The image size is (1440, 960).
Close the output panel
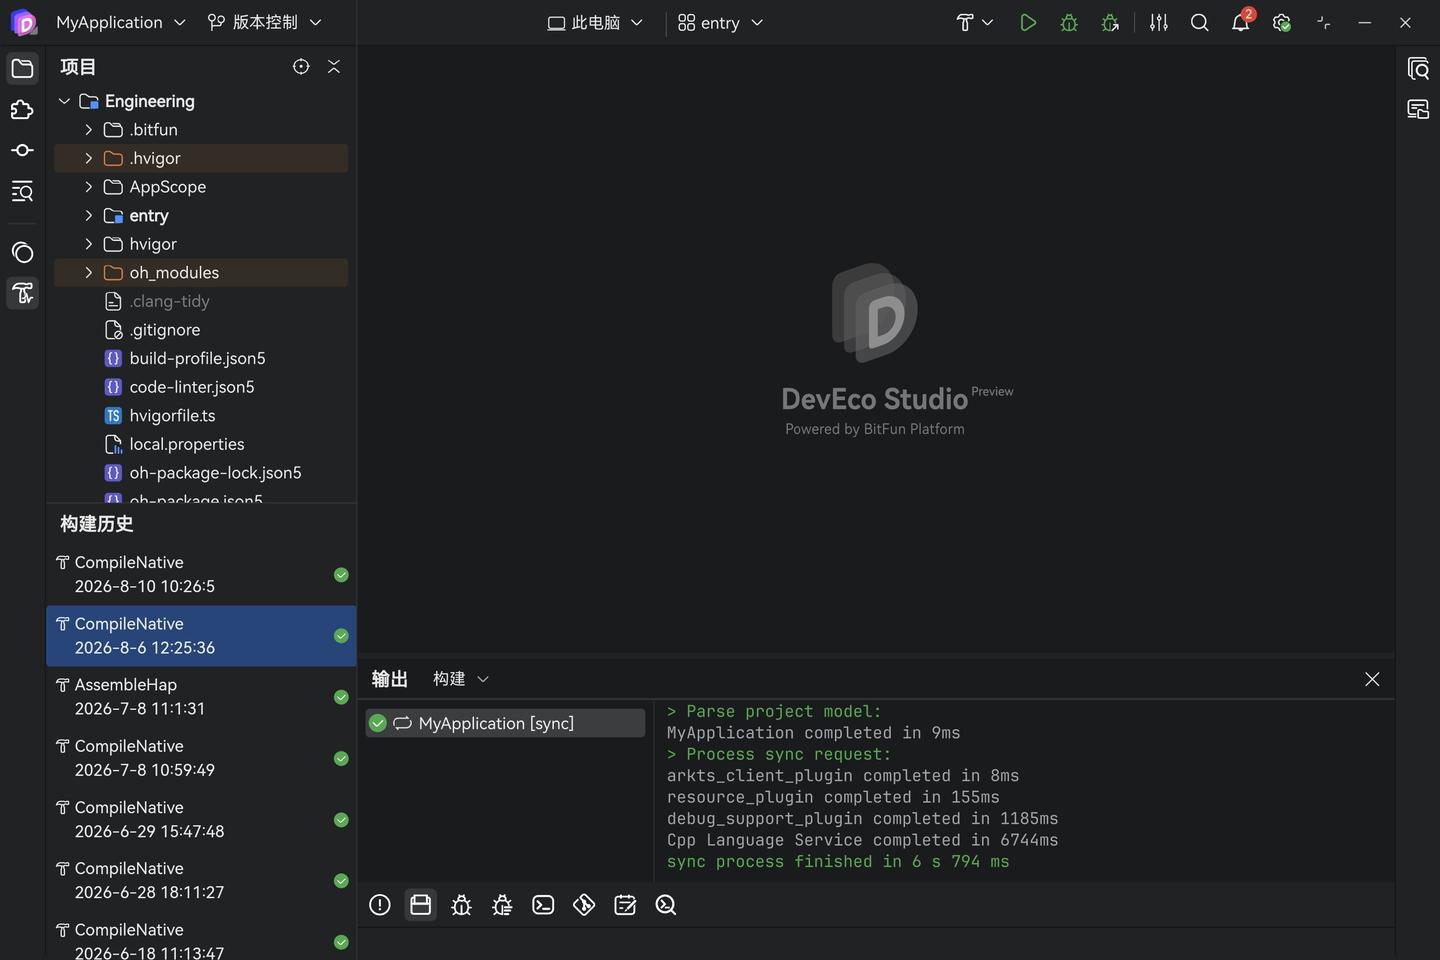click(x=1372, y=679)
